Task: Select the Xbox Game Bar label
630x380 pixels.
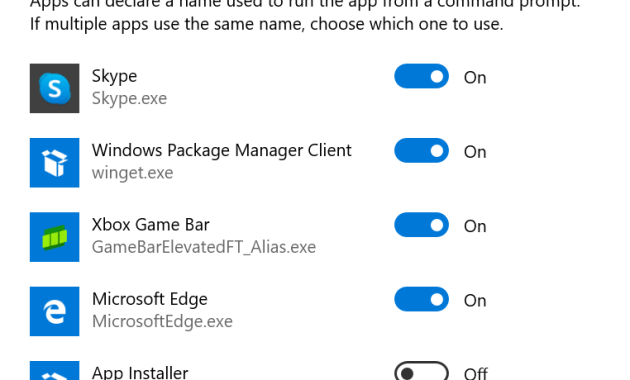Action: [151, 225]
